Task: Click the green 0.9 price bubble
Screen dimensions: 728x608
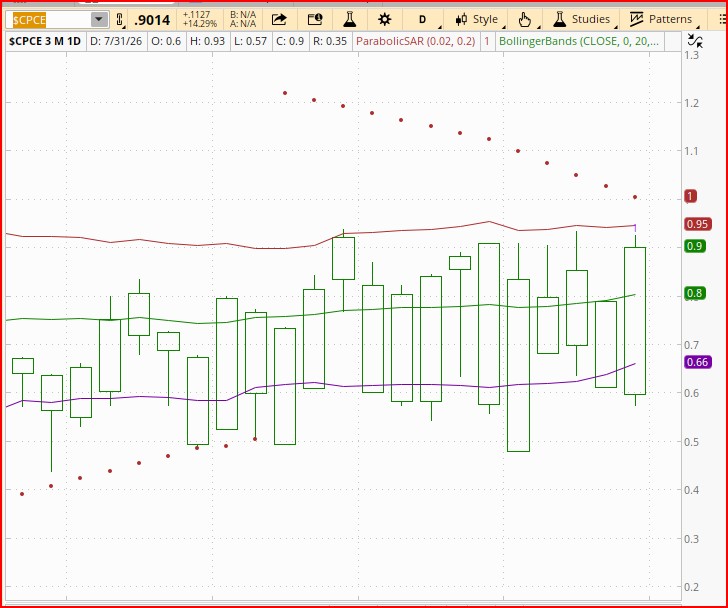Action: coord(695,246)
